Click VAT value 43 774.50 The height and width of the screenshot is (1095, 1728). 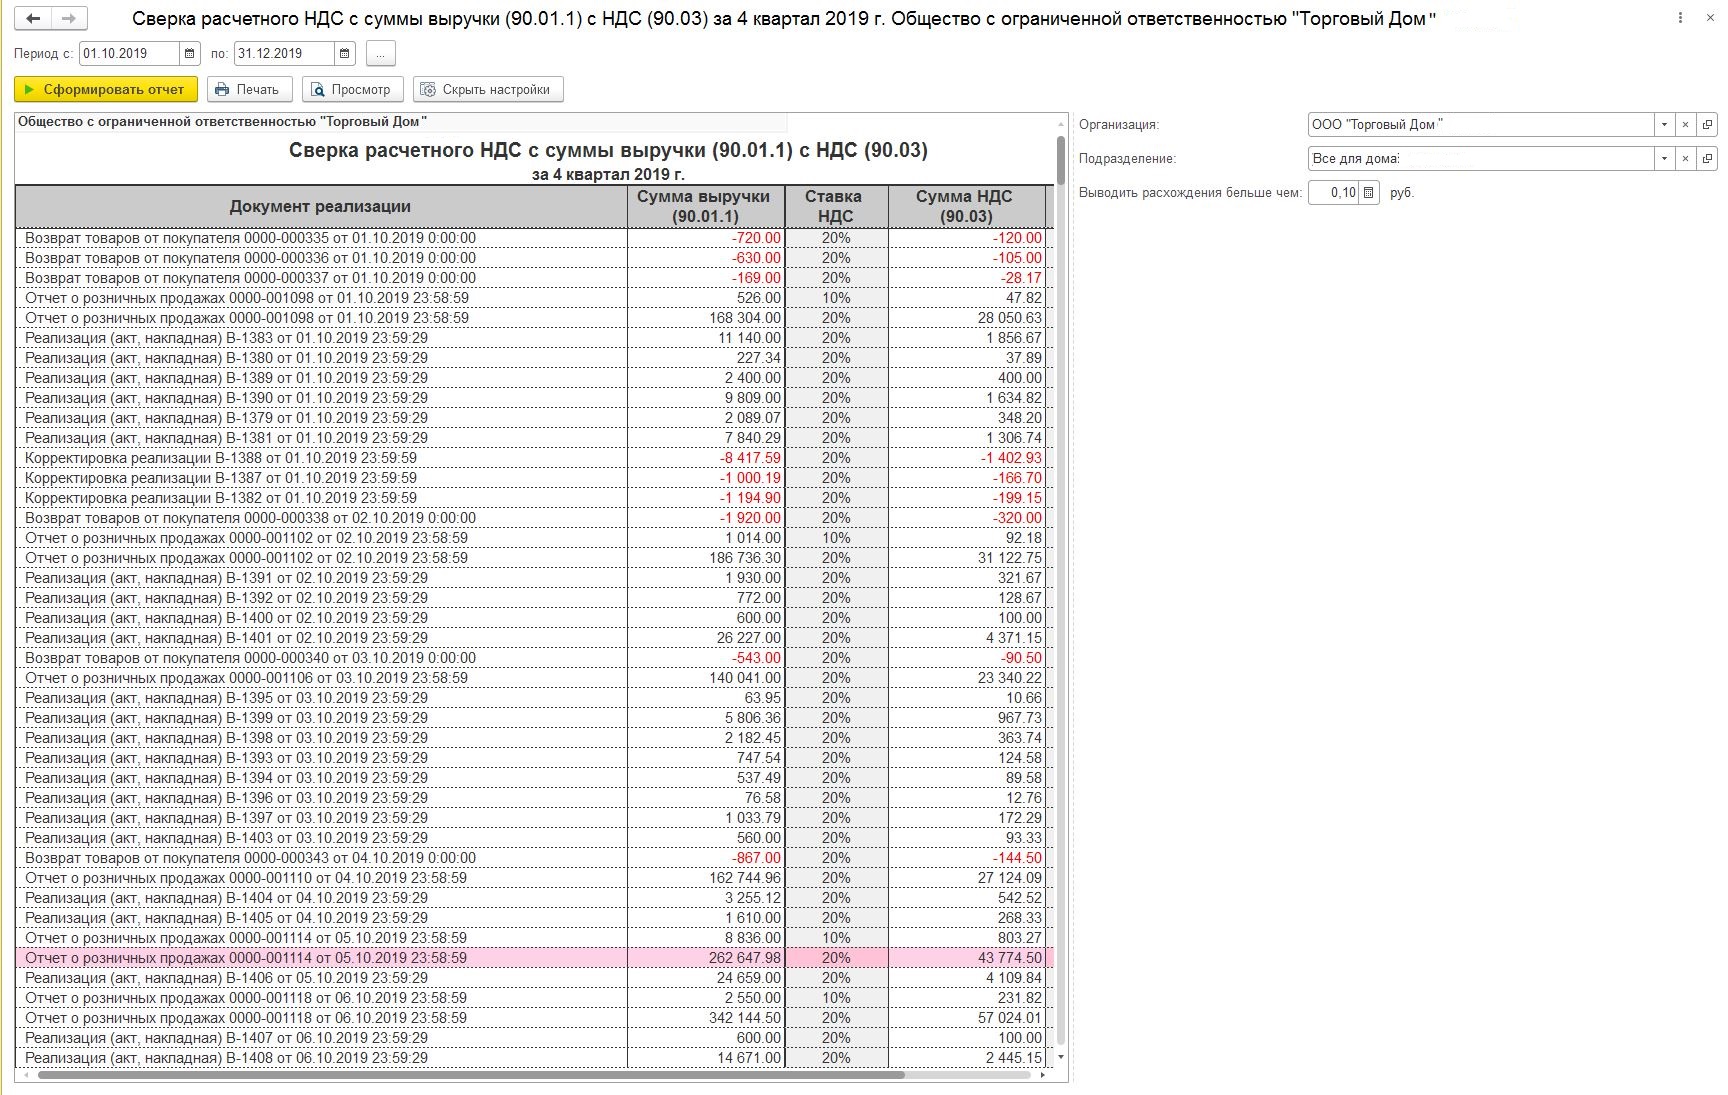point(1010,958)
